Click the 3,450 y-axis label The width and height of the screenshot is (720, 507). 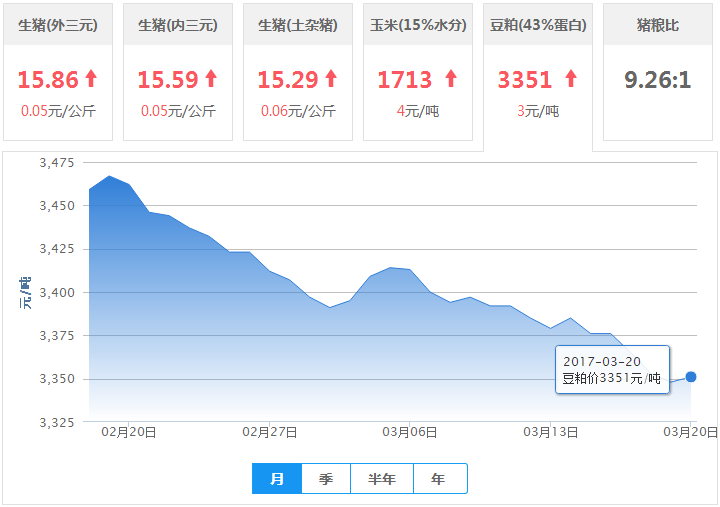tap(57, 206)
